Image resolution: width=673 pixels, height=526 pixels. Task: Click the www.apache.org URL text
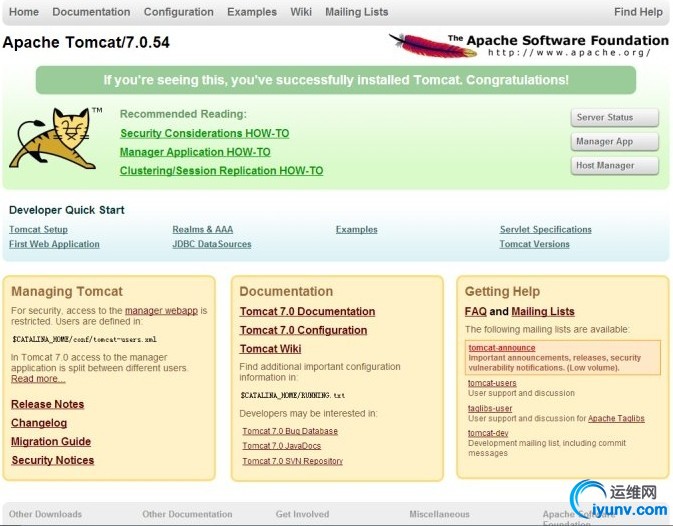570,52
